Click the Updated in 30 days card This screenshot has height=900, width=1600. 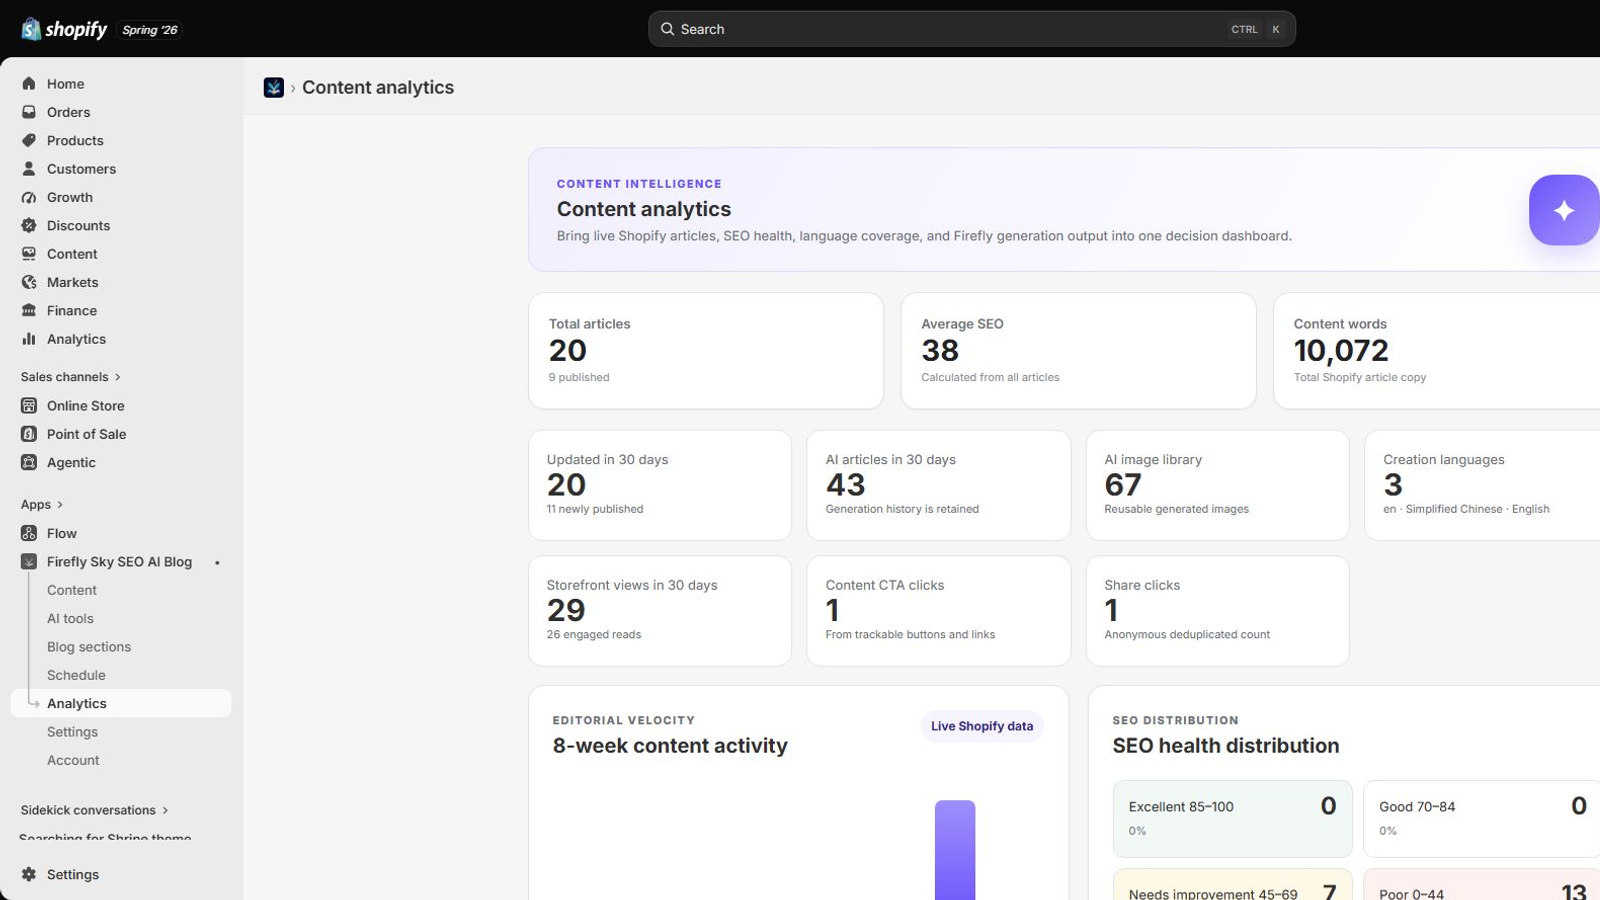point(660,486)
